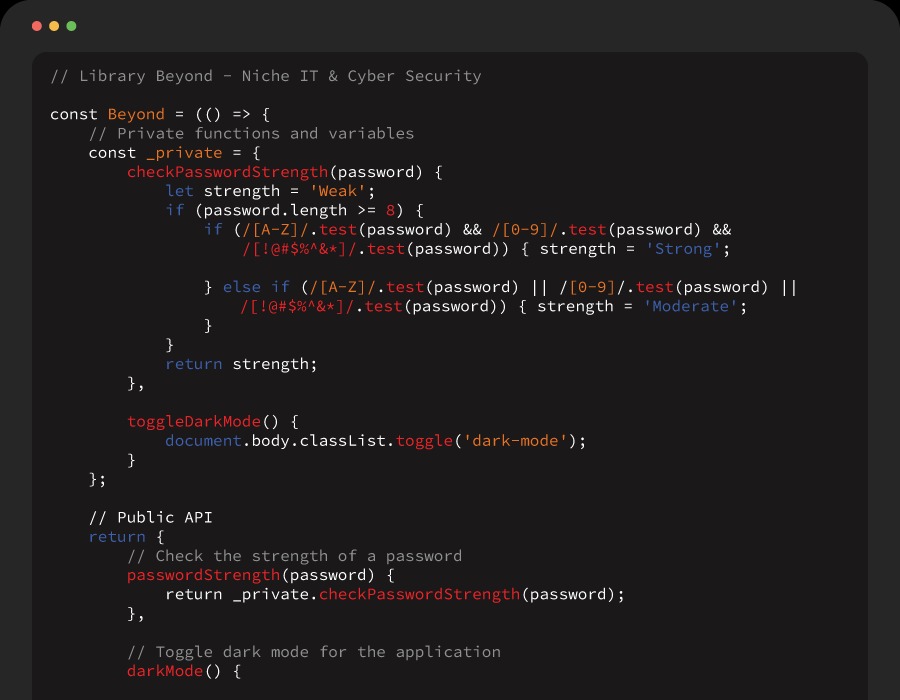The height and width of the screenshot is (700, 900).
Task: Click the "toggleDarkMode() {" method line
Action: (x=213, y=421)
